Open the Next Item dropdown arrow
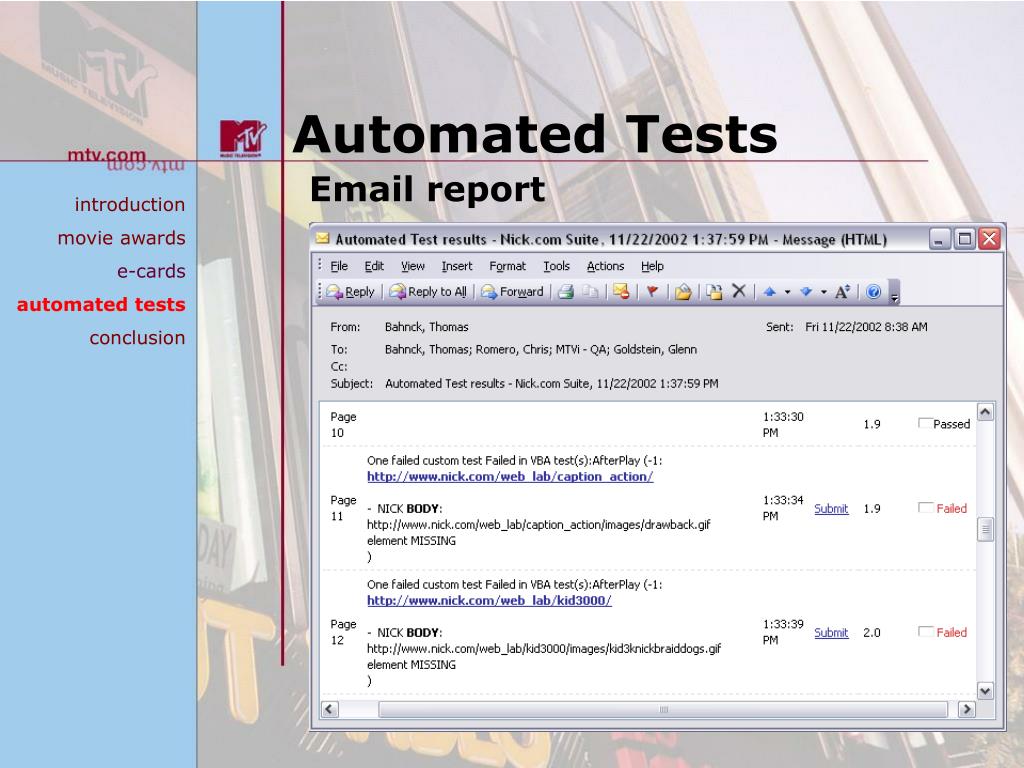The height and width of the screenshot is (768, 1024). [824, 292]
